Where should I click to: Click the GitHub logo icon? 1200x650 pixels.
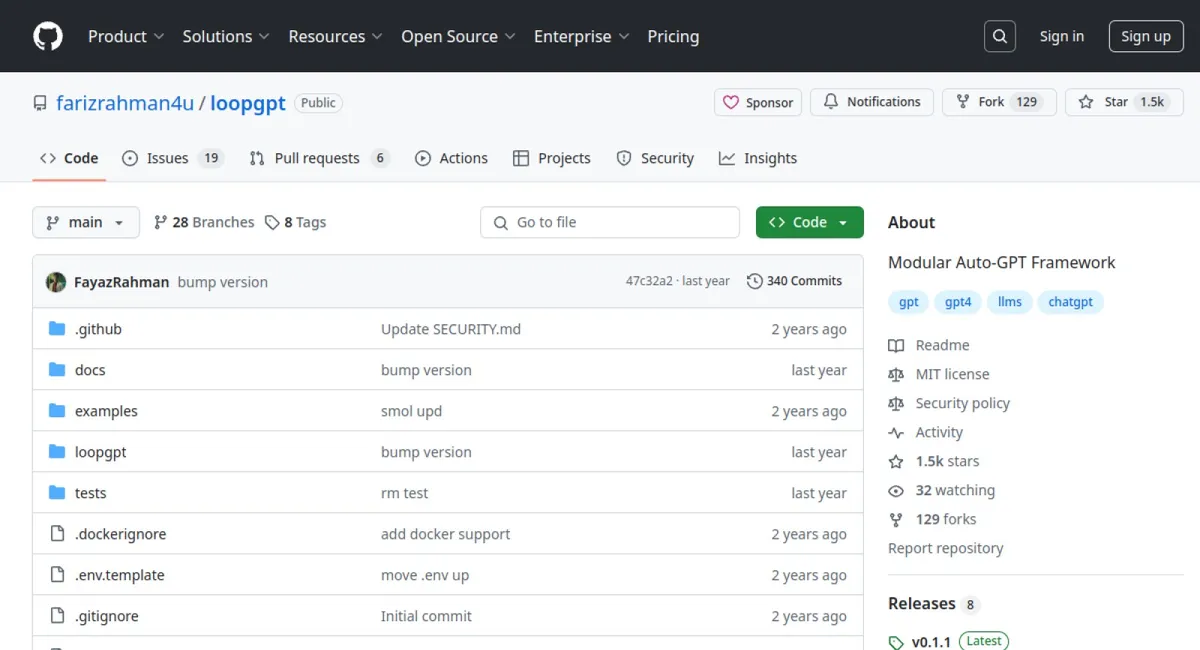(48, 36)
